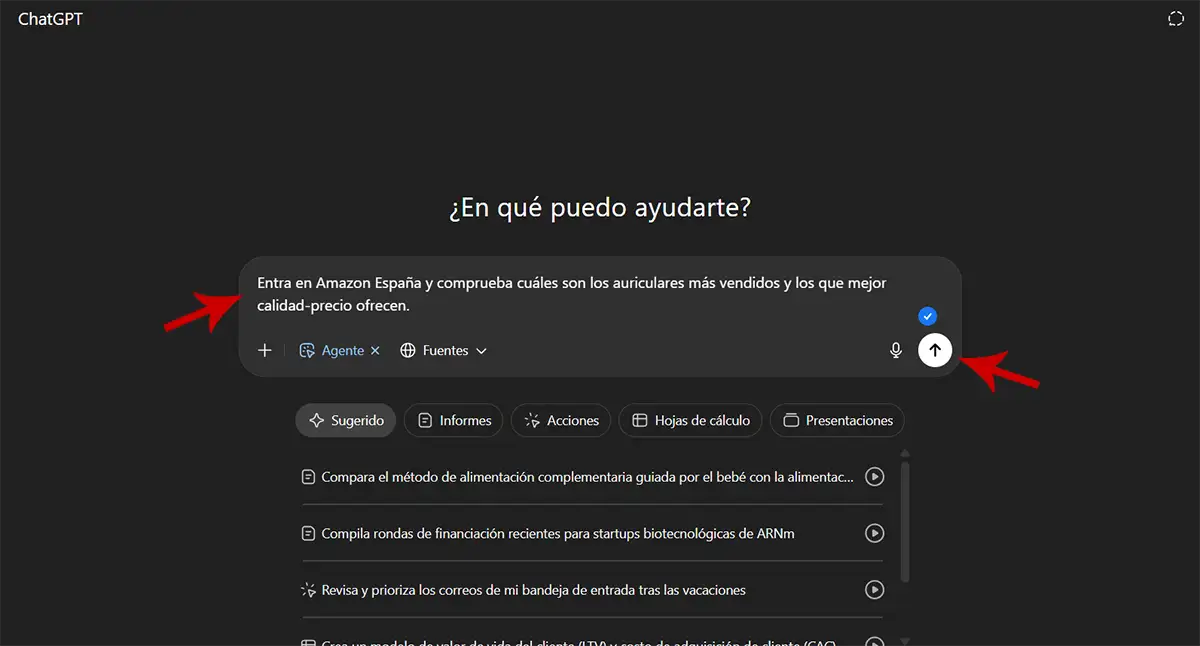Activate the microphone dictation icon
This screenshot has width=1200, height=646.
896,350
